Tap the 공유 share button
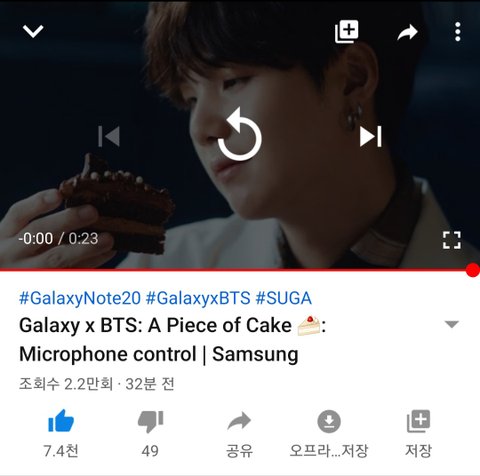 point(239,433)
